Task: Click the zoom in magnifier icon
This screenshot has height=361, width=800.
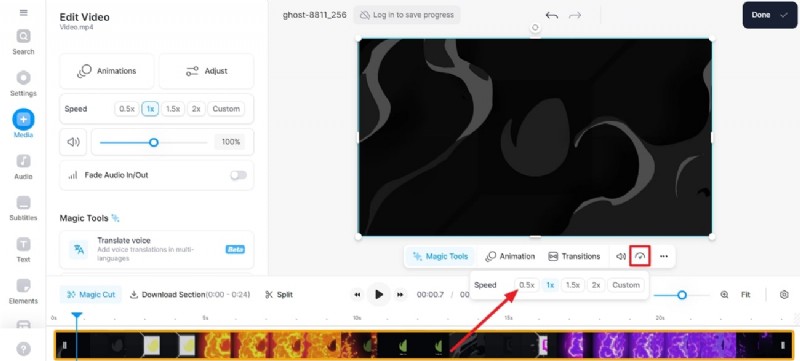Action: (724, 295)
